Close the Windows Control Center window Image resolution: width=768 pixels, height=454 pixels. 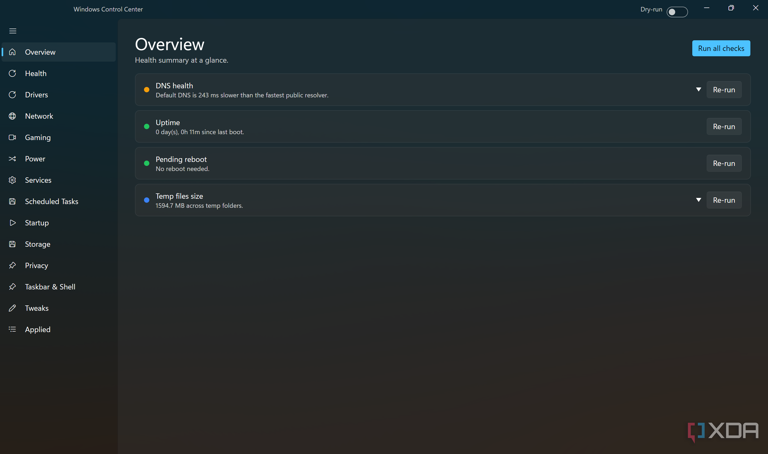tap(755, 8)
